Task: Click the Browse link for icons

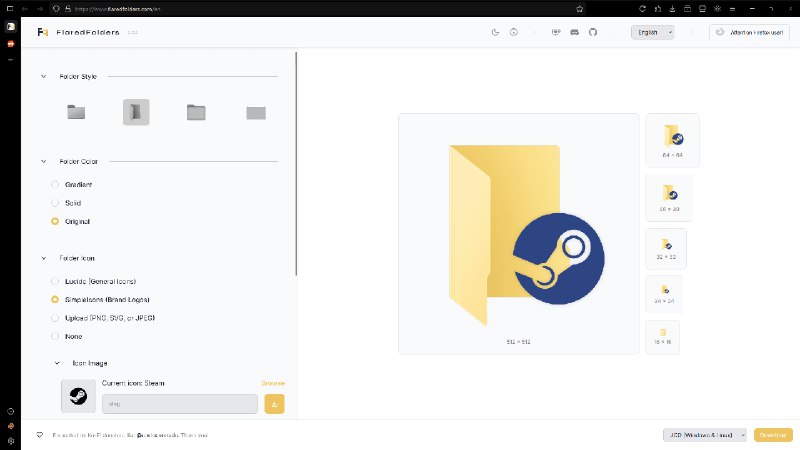Action: tap(273, 383)
